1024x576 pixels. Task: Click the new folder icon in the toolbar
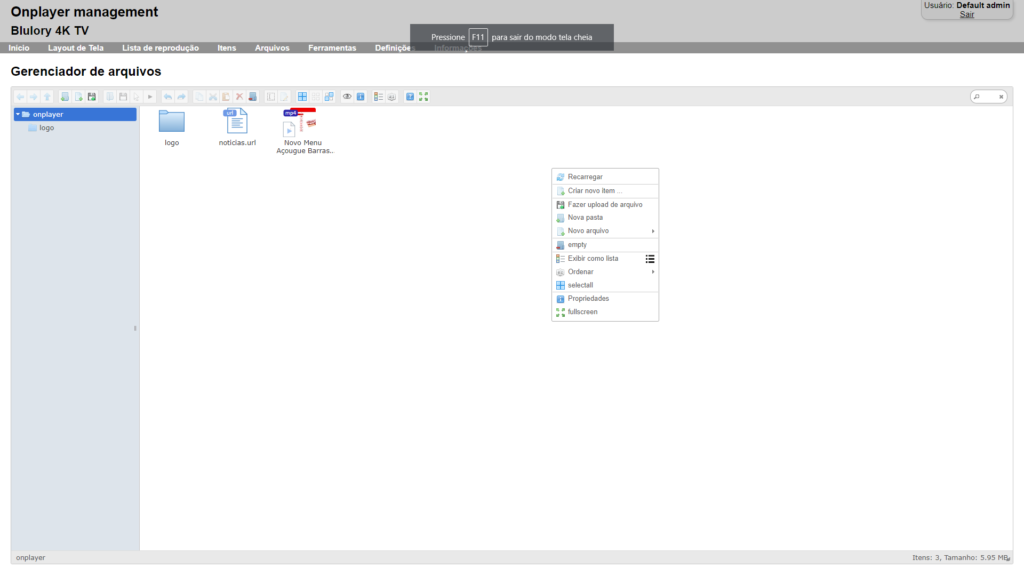click(x=65, y=97)
